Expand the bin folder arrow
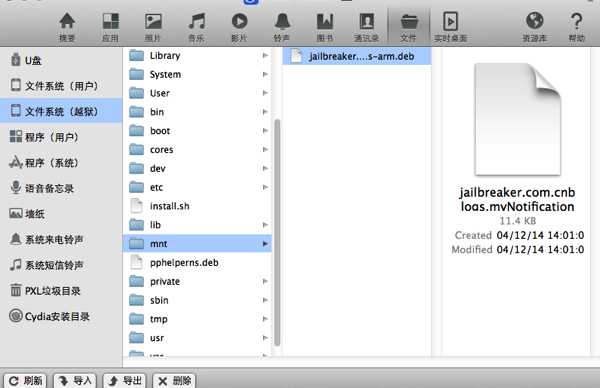Viewport: 600px width, 388px height. pyautogui.click(x=265, y=112)
